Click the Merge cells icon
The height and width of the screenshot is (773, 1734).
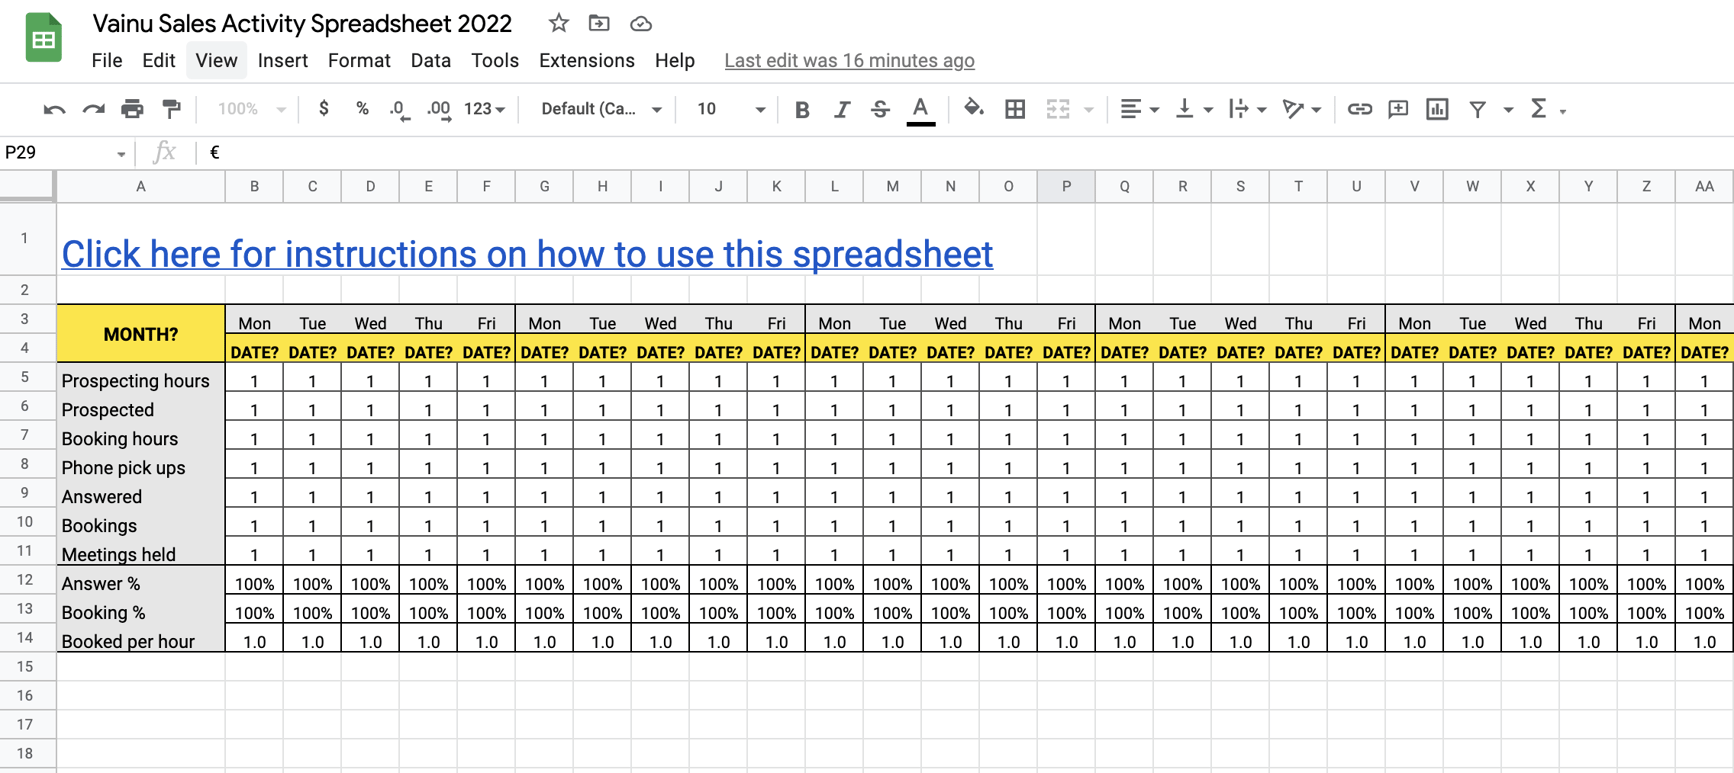1058,109
